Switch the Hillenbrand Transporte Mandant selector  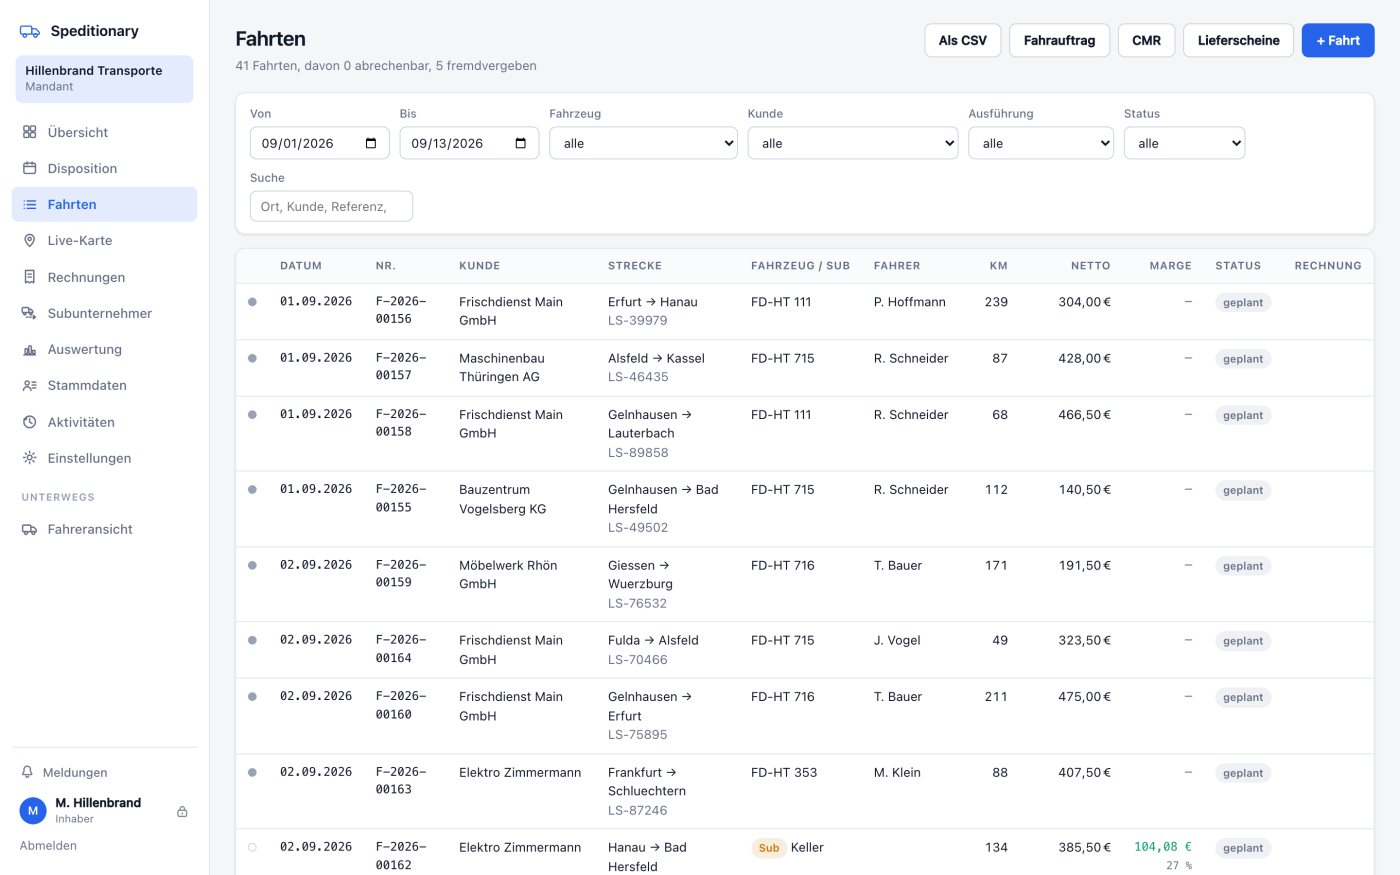tap(104, 79)
